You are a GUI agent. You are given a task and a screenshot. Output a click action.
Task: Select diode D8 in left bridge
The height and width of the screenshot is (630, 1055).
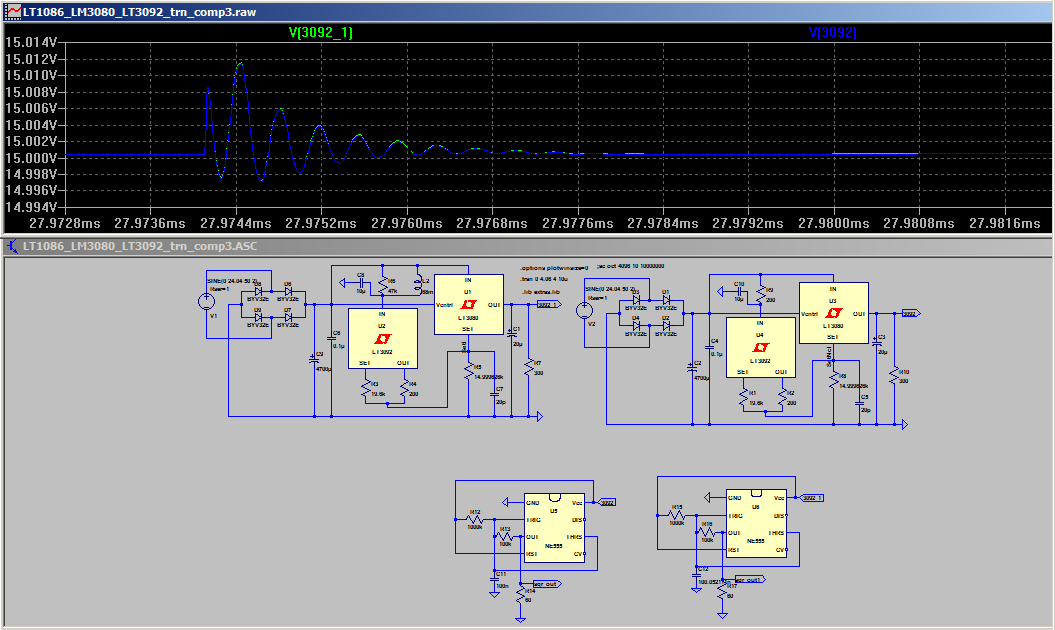pyautogui.click(x=258, y=291)
